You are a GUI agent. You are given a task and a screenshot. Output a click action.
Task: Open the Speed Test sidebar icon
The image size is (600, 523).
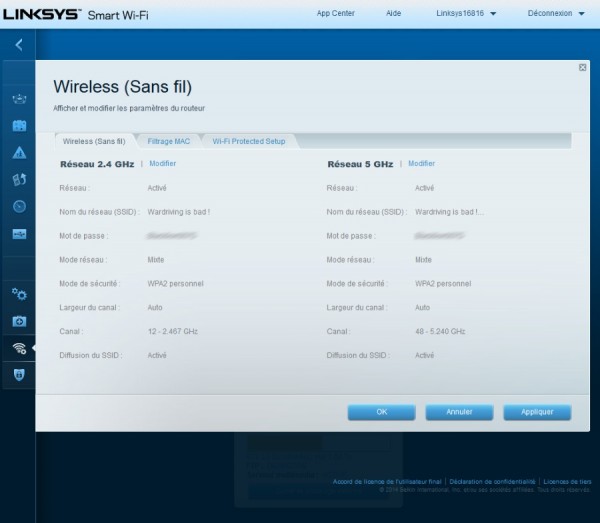pos(18,207)
